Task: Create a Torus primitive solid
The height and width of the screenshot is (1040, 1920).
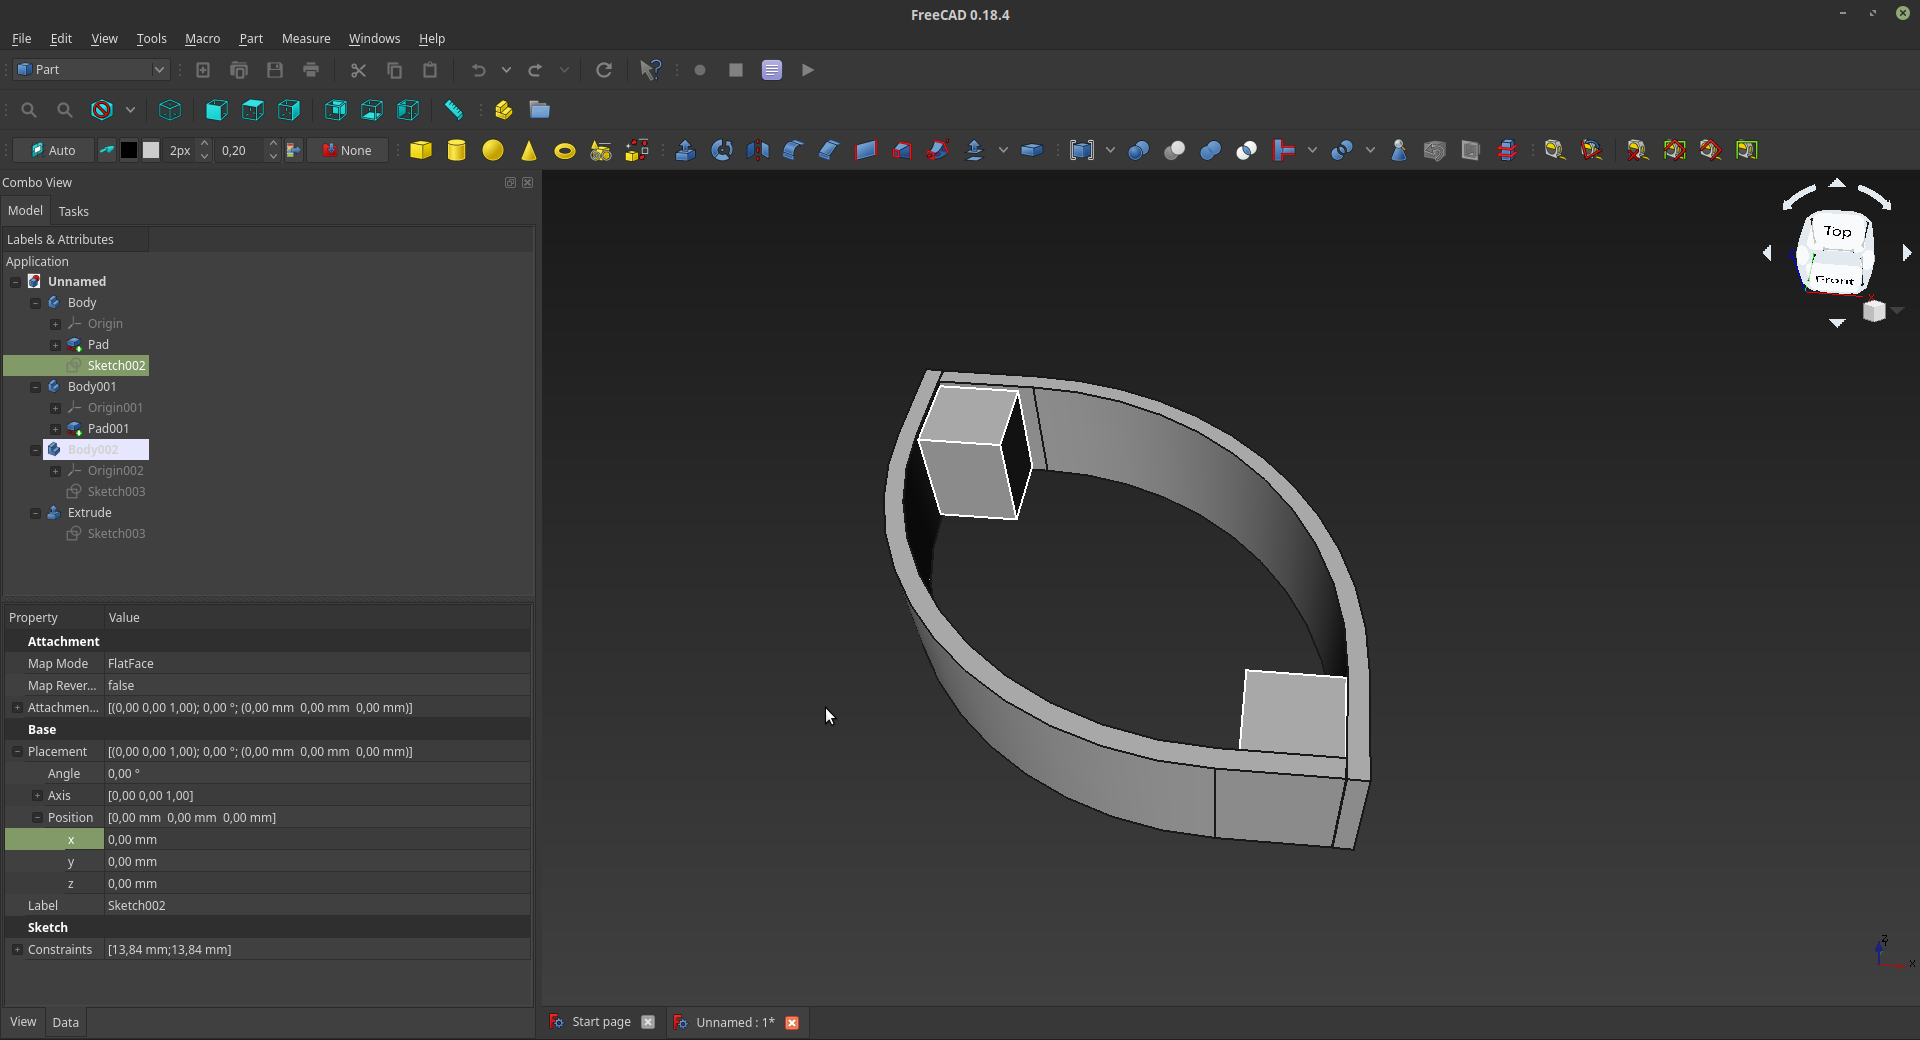Action: pos(565,150)
